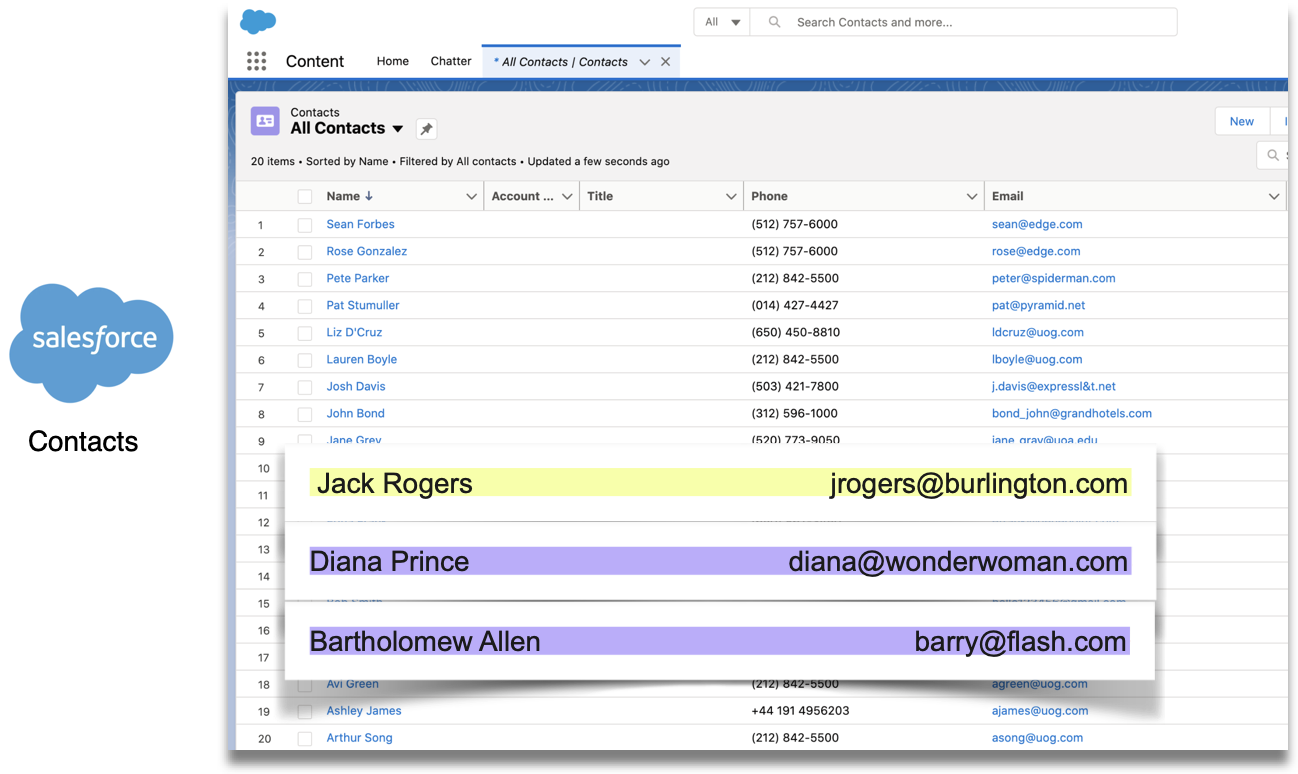Screen dimensions: 1298x774
Task: Email rose@edge.com
Action: (1036, 251)
